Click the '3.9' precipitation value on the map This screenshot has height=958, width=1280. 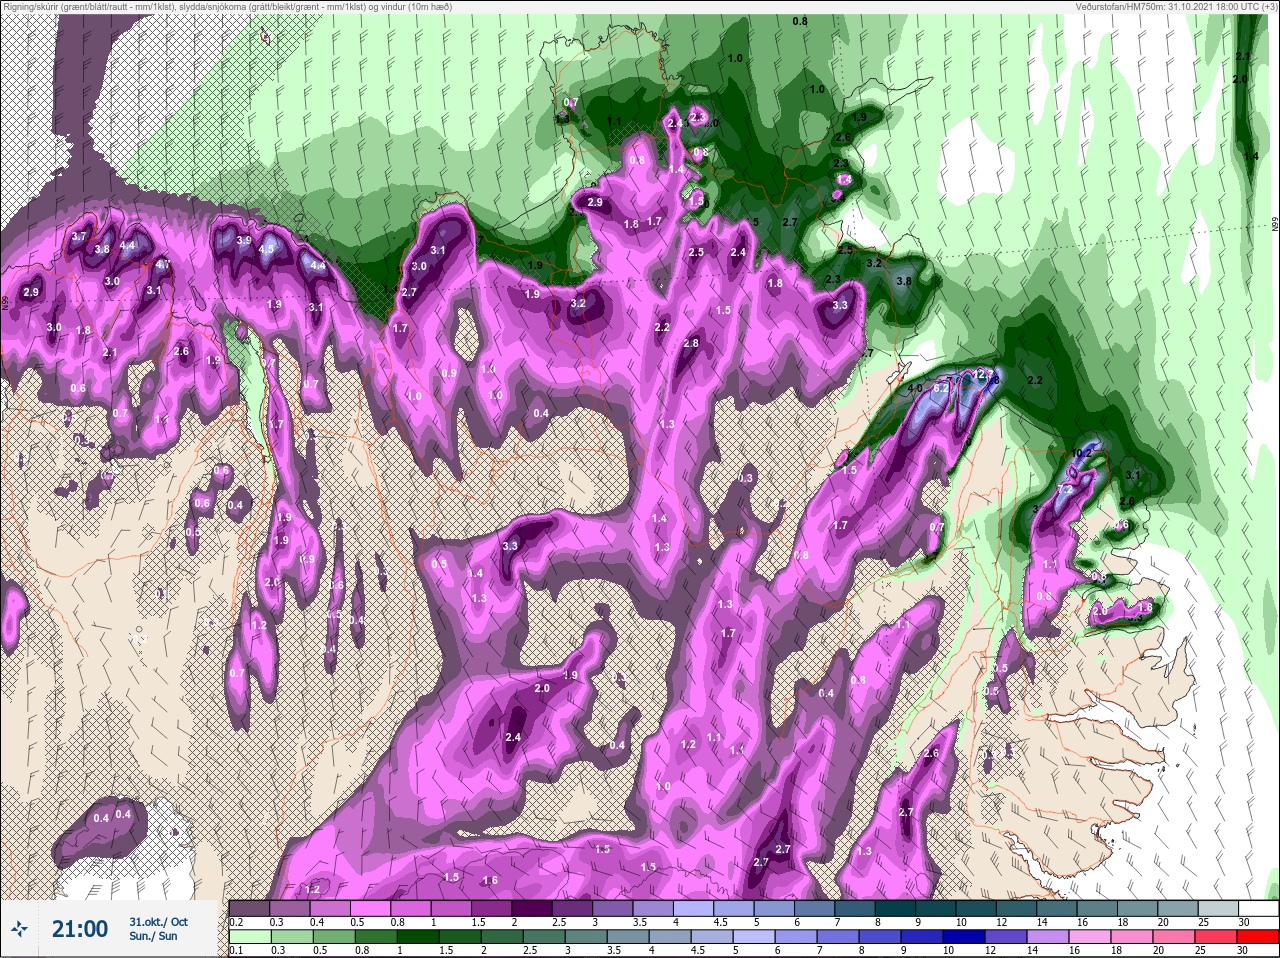243,241
